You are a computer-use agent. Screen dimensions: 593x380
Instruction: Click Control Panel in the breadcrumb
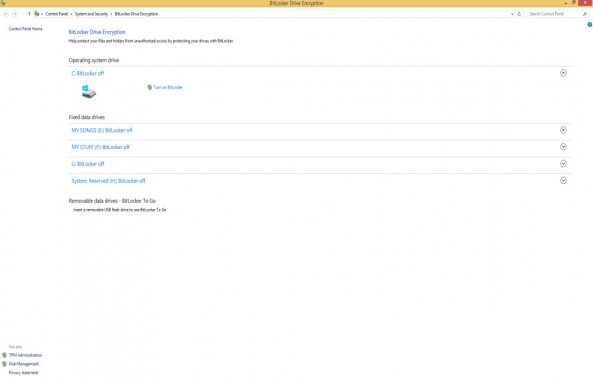click(x=57, y=14)
